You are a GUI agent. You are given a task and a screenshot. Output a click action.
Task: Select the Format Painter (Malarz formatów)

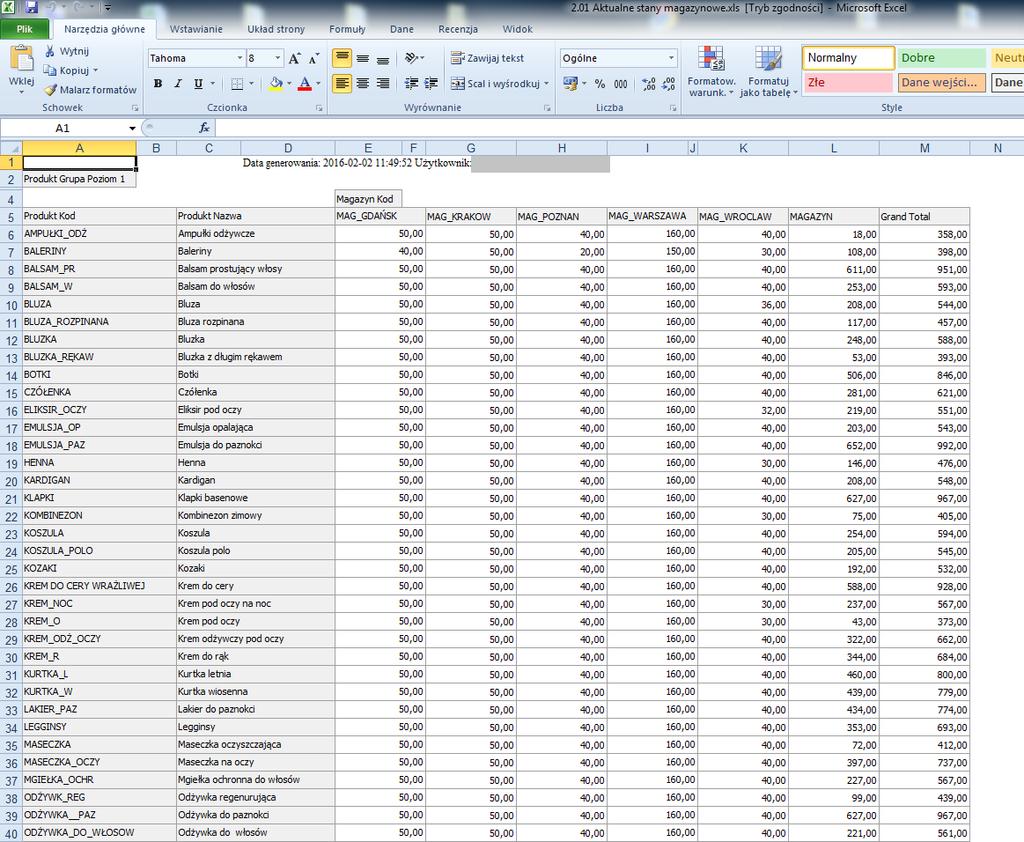tap(90, 89)
